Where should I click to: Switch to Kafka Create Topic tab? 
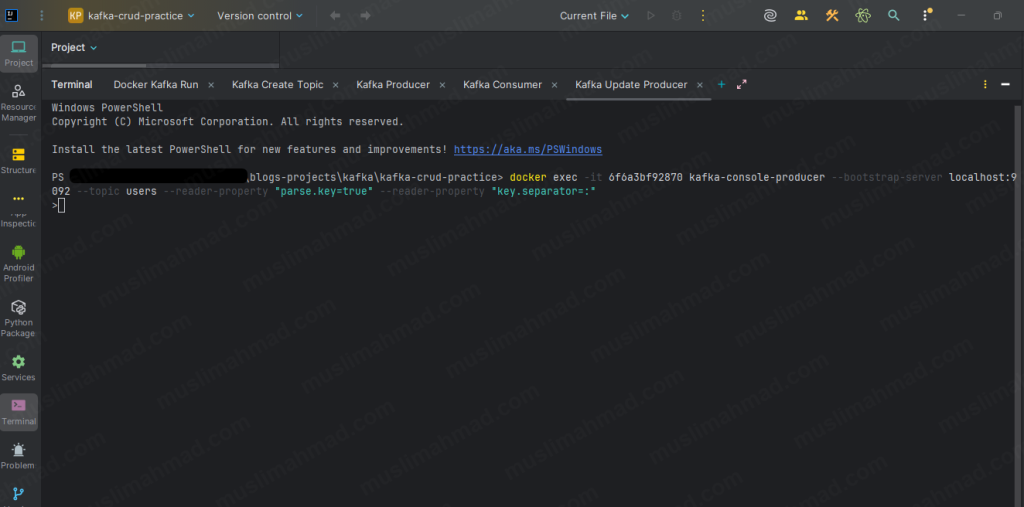pyautogui.click(x=278, y=84)
